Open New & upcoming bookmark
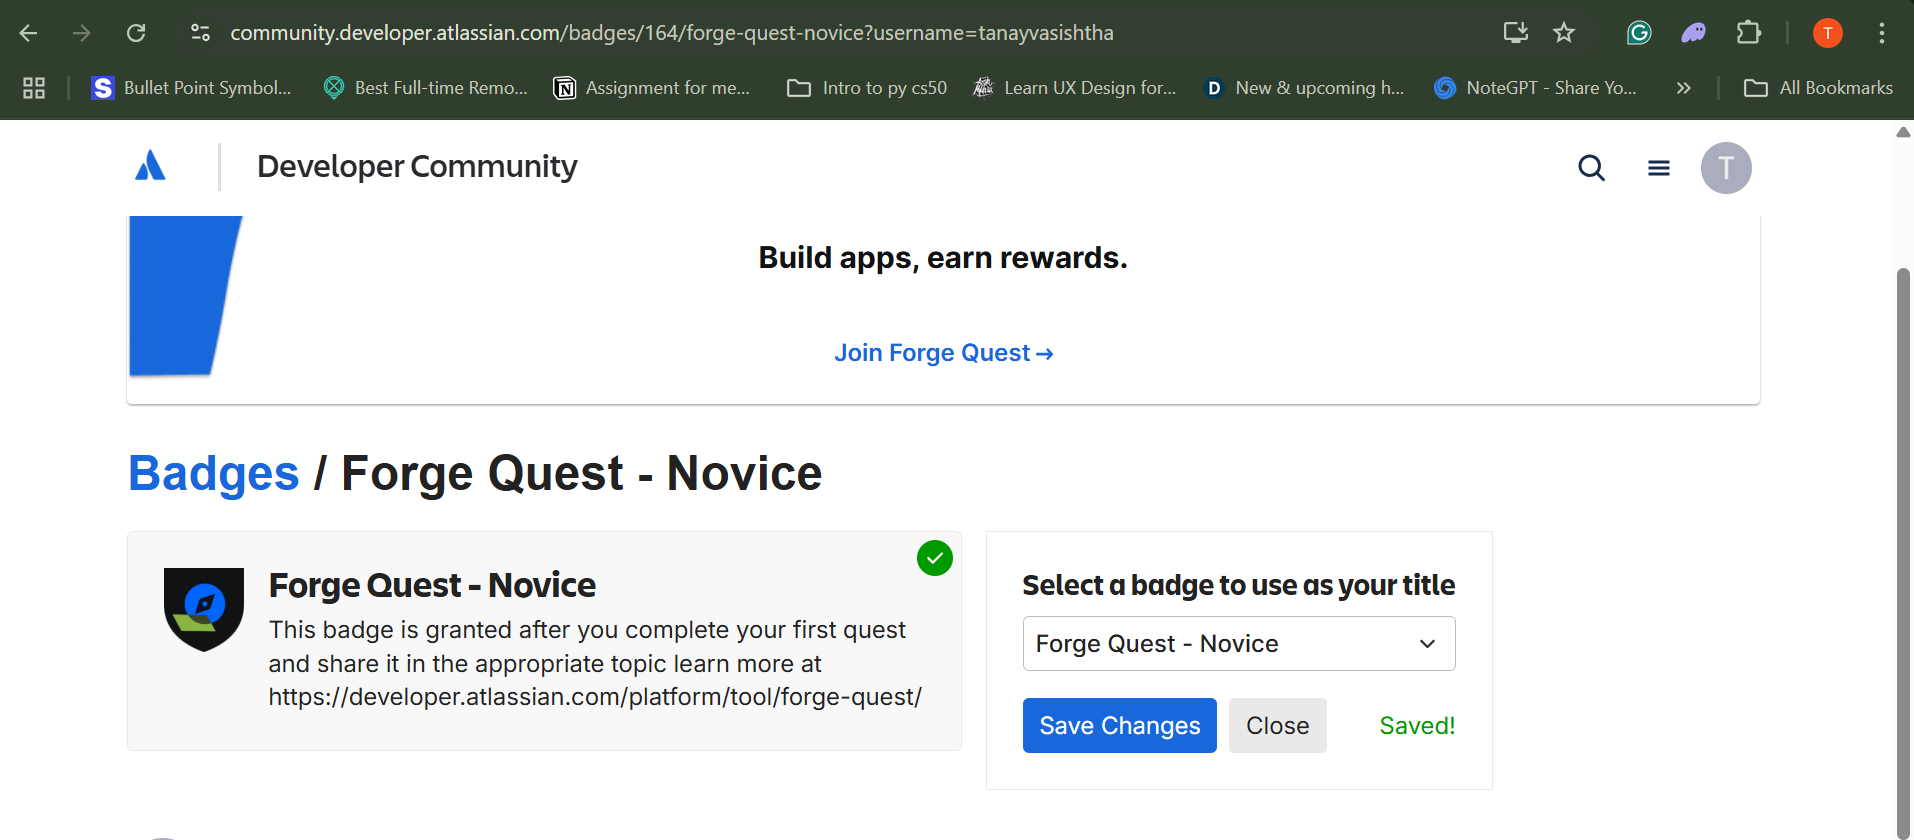The width and height of the screenshot is (1914, 840). pos(1304,88)
